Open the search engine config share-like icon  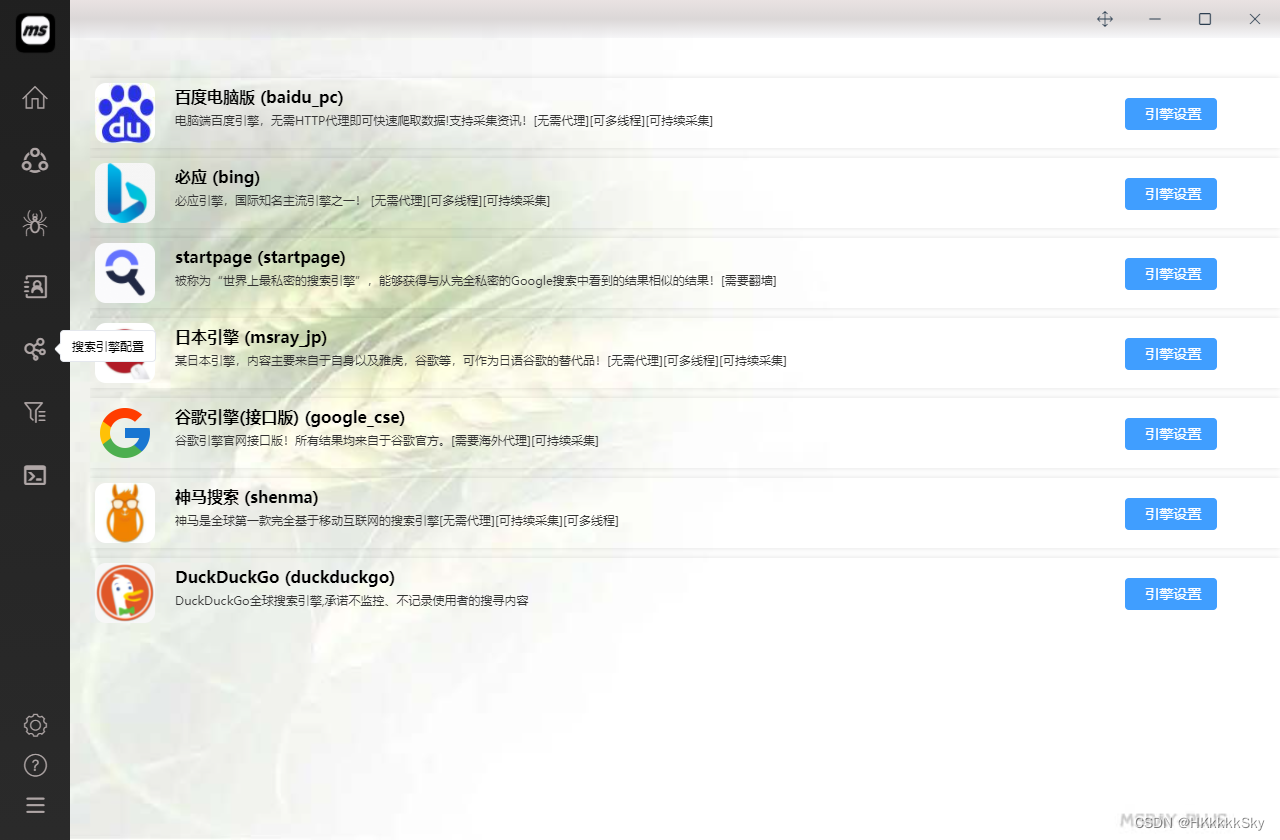point(35,349)
